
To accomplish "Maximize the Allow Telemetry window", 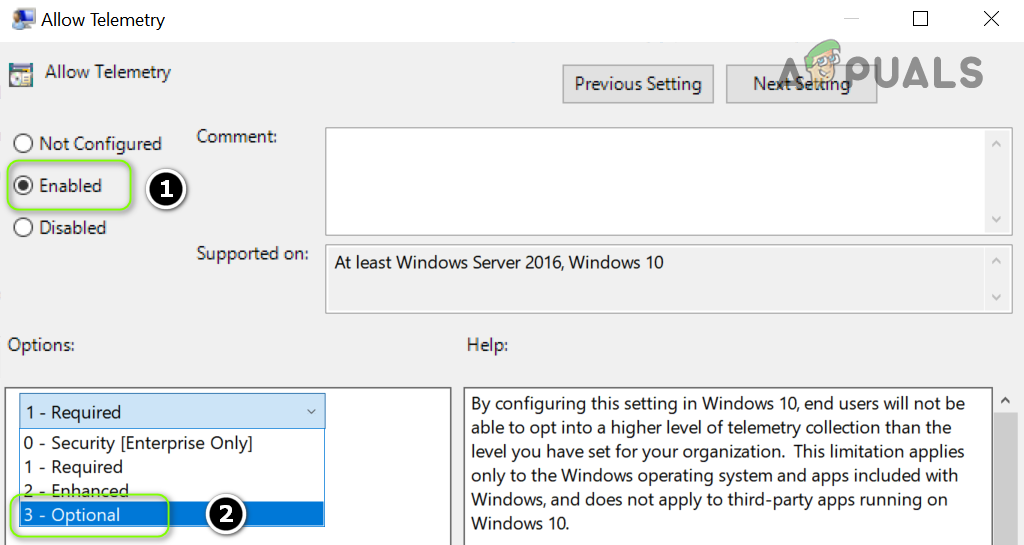I will (920, 19).
